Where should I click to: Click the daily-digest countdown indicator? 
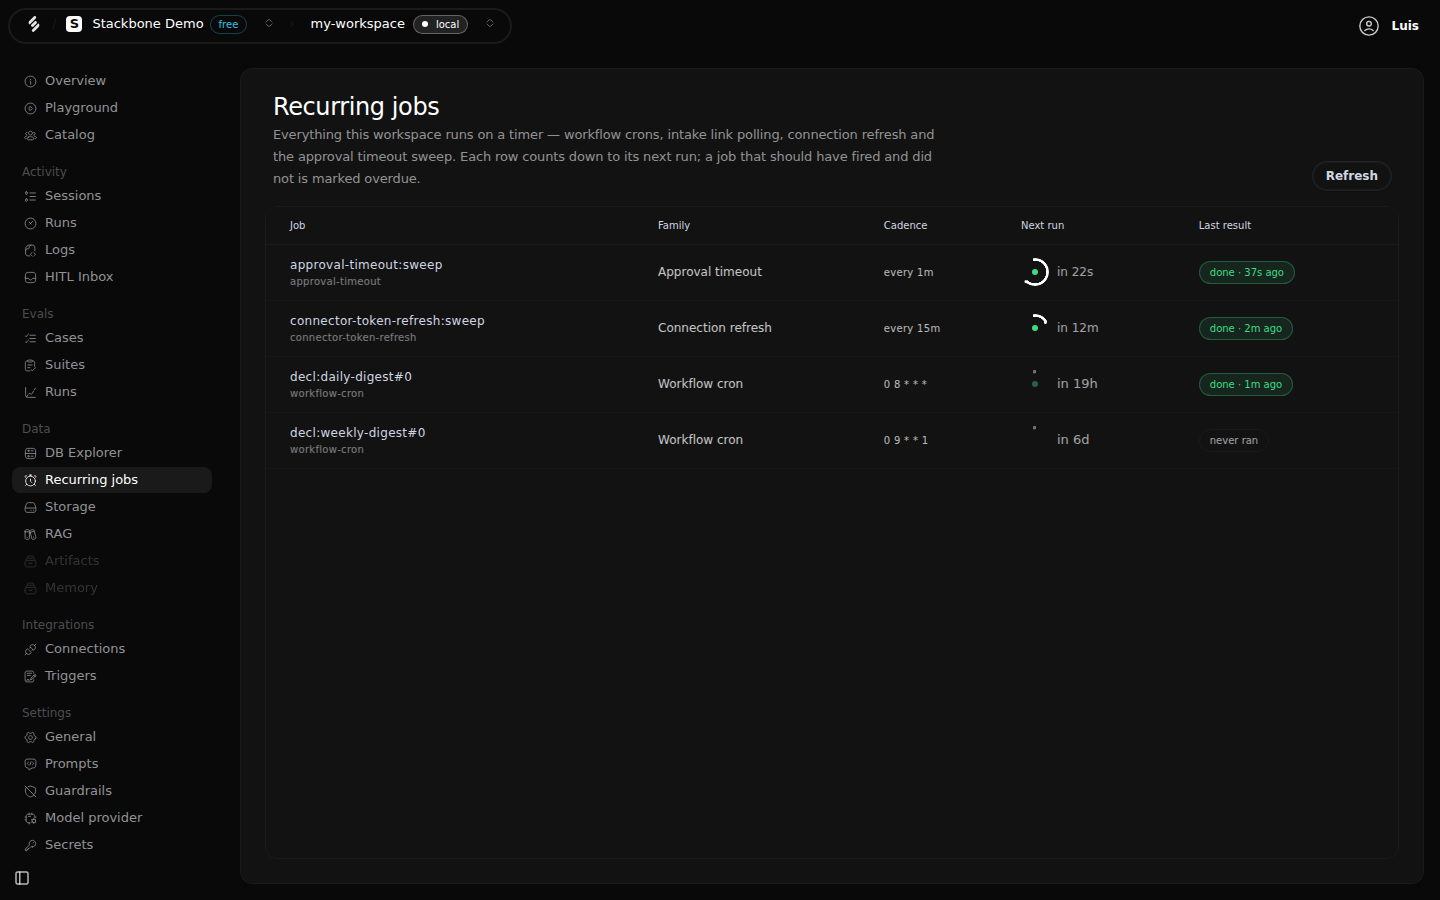click(1035, 384)
